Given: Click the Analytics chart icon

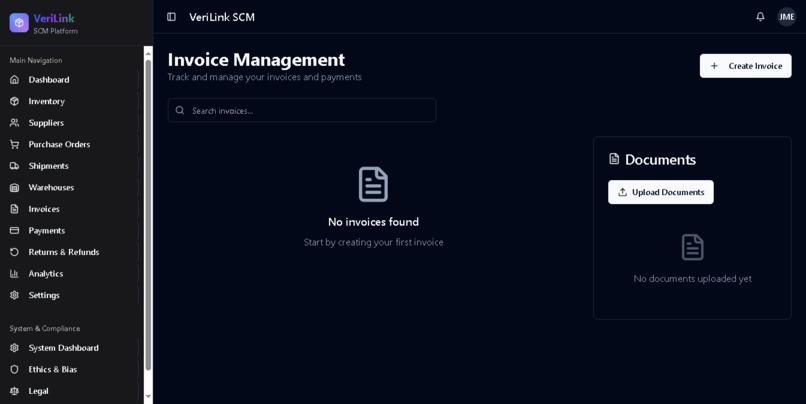Looking at the screenshot, I should tap(14, 274).
